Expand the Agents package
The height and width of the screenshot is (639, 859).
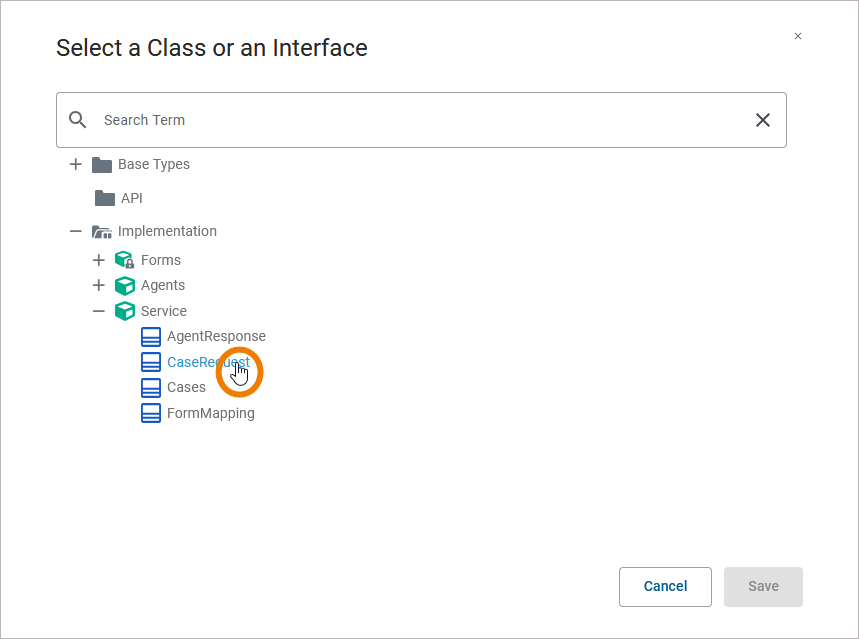99,285
